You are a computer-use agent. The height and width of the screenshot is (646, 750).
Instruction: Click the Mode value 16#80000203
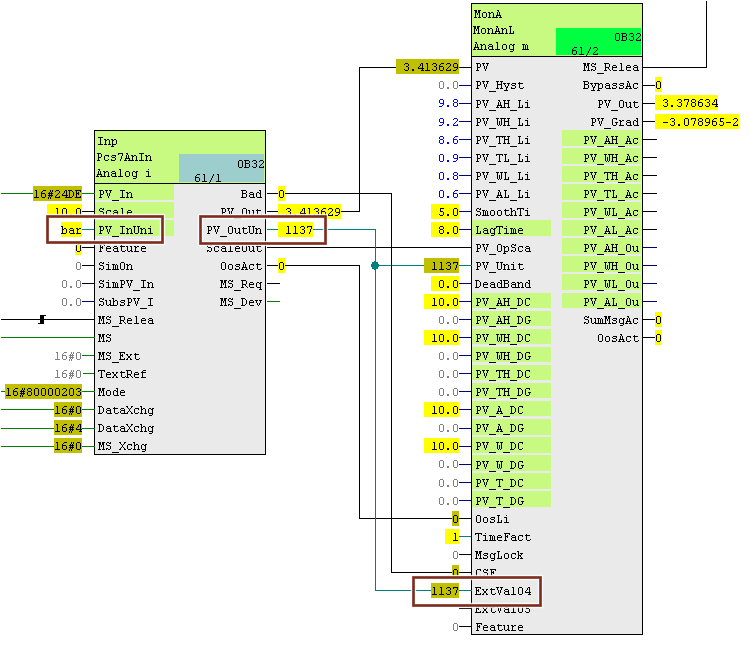(x=44, y=392)
